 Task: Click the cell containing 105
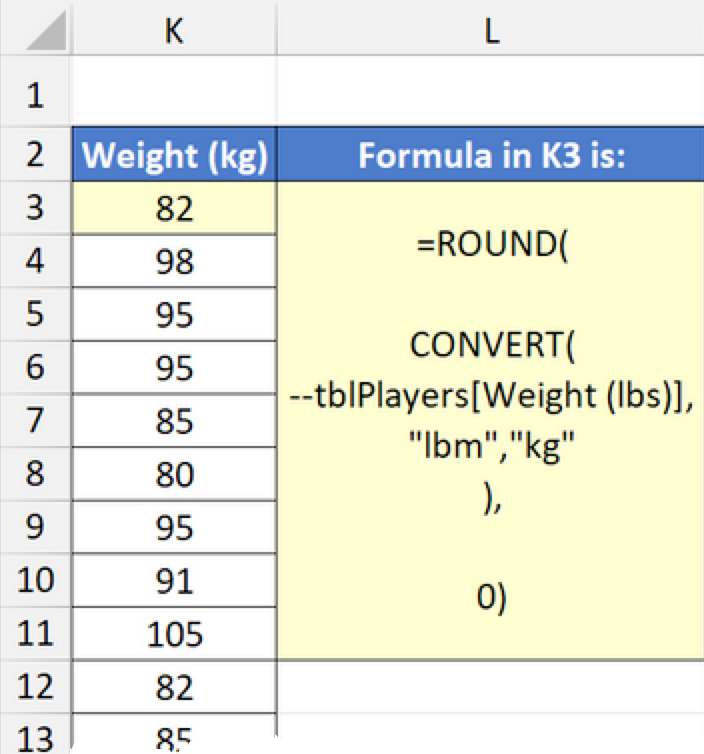coord(174,634)
